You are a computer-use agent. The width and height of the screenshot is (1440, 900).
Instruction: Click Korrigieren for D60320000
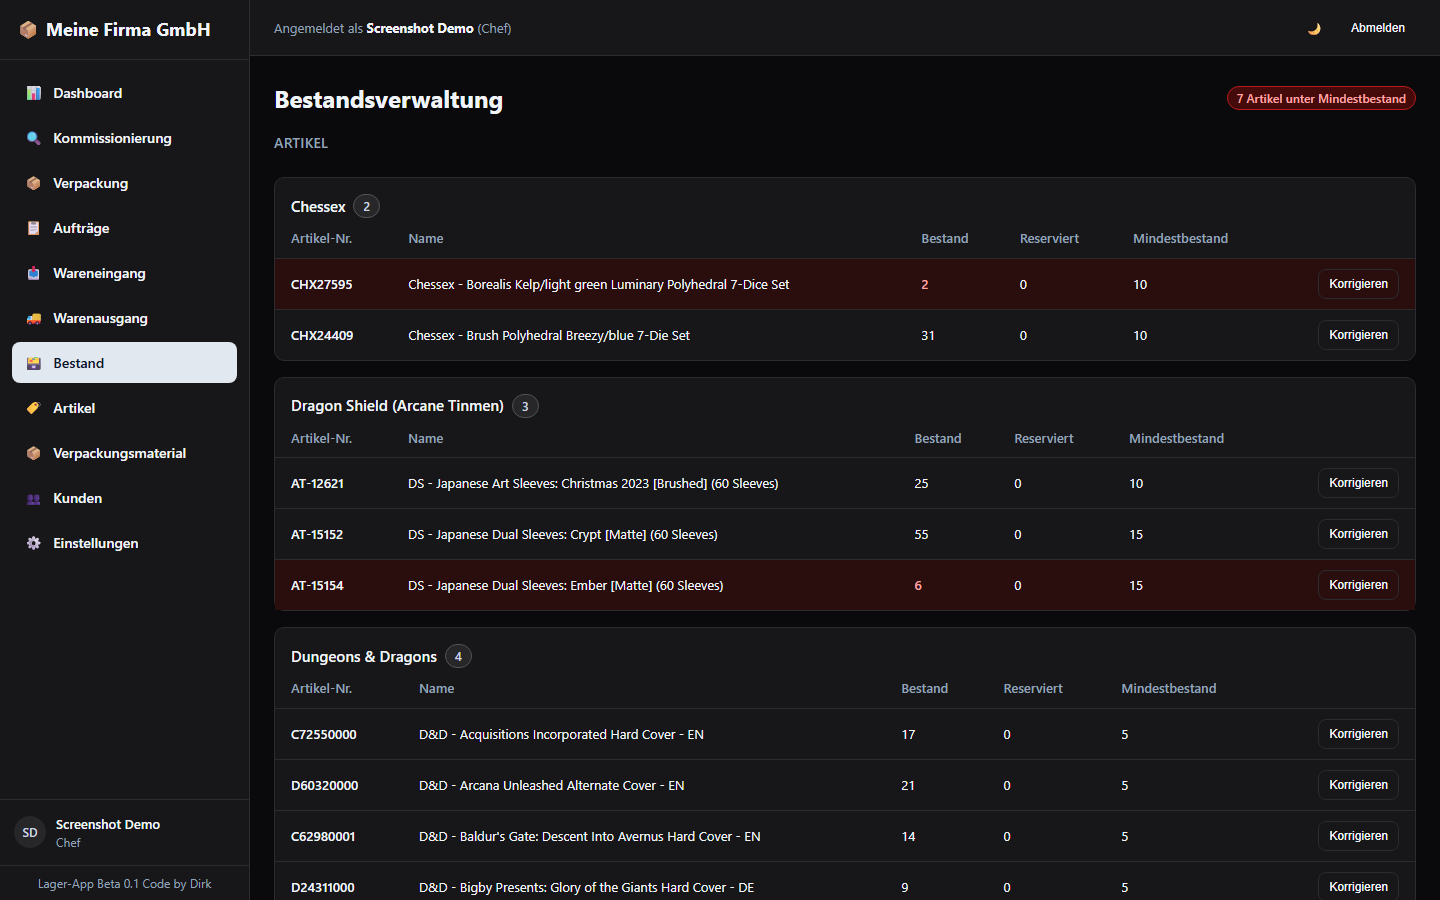pos(1358,785)
